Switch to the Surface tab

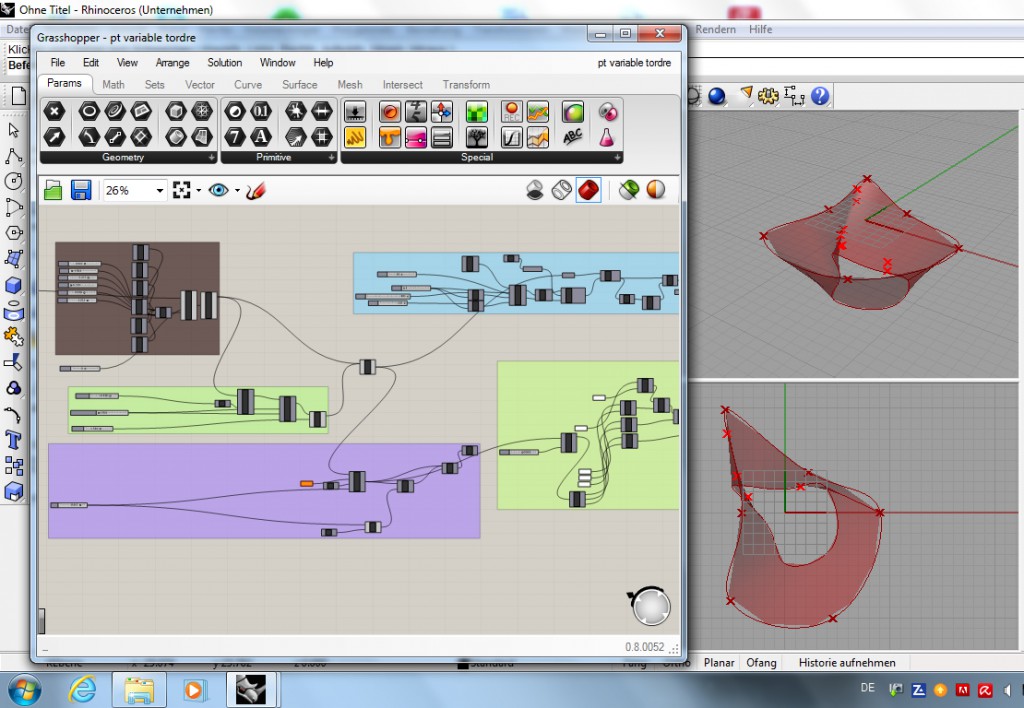coord(300,85)
